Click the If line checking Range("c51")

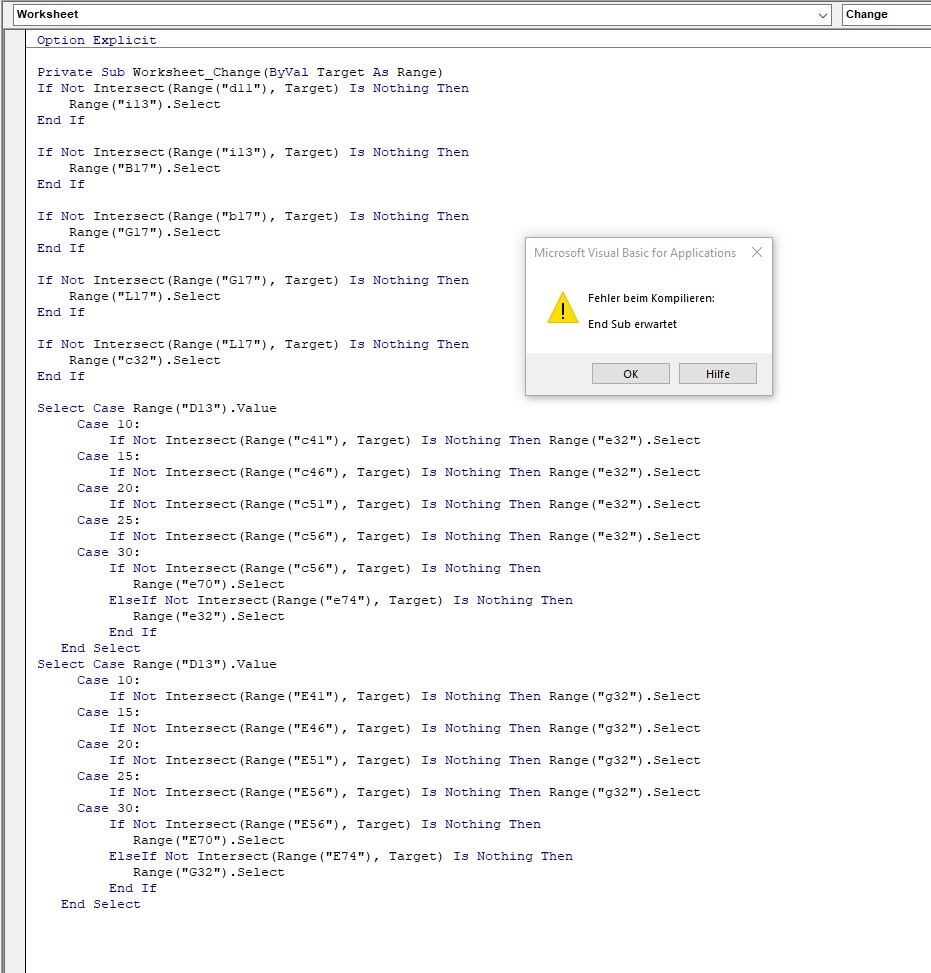[405, 504]
